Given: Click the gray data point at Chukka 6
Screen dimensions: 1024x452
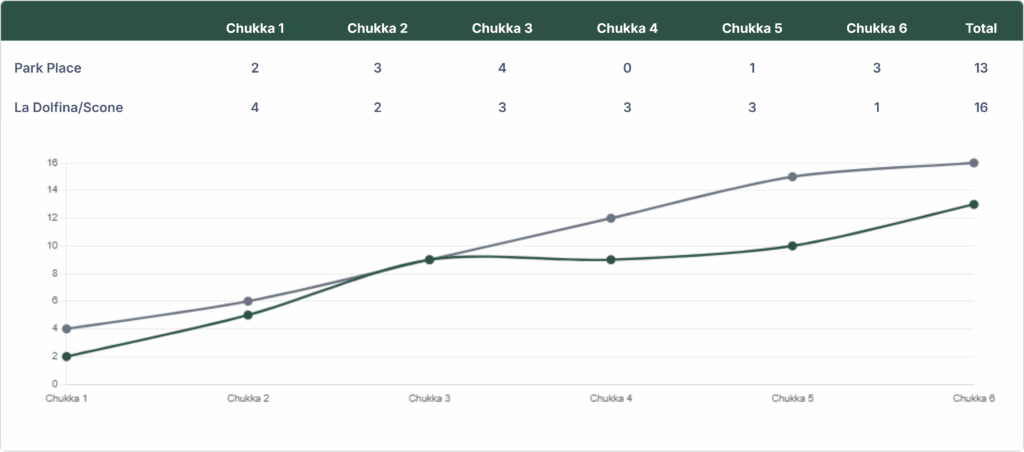Looking at the screenshot, I should point(974,163).
